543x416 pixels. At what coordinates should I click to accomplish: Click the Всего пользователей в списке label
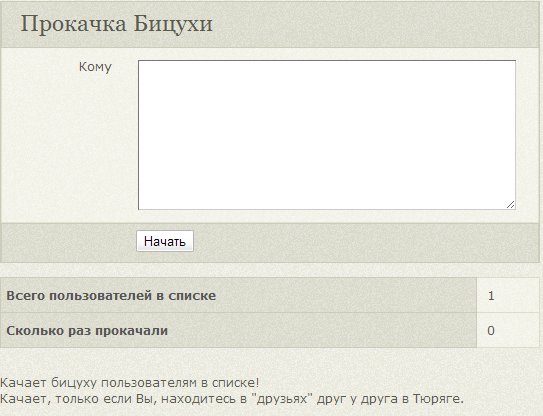tap(111, 295)
